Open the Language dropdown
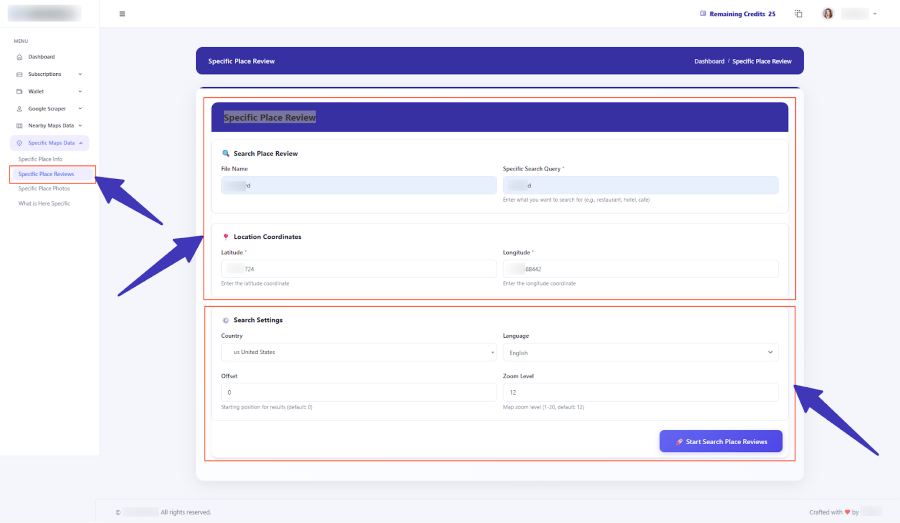 [641, 352]
